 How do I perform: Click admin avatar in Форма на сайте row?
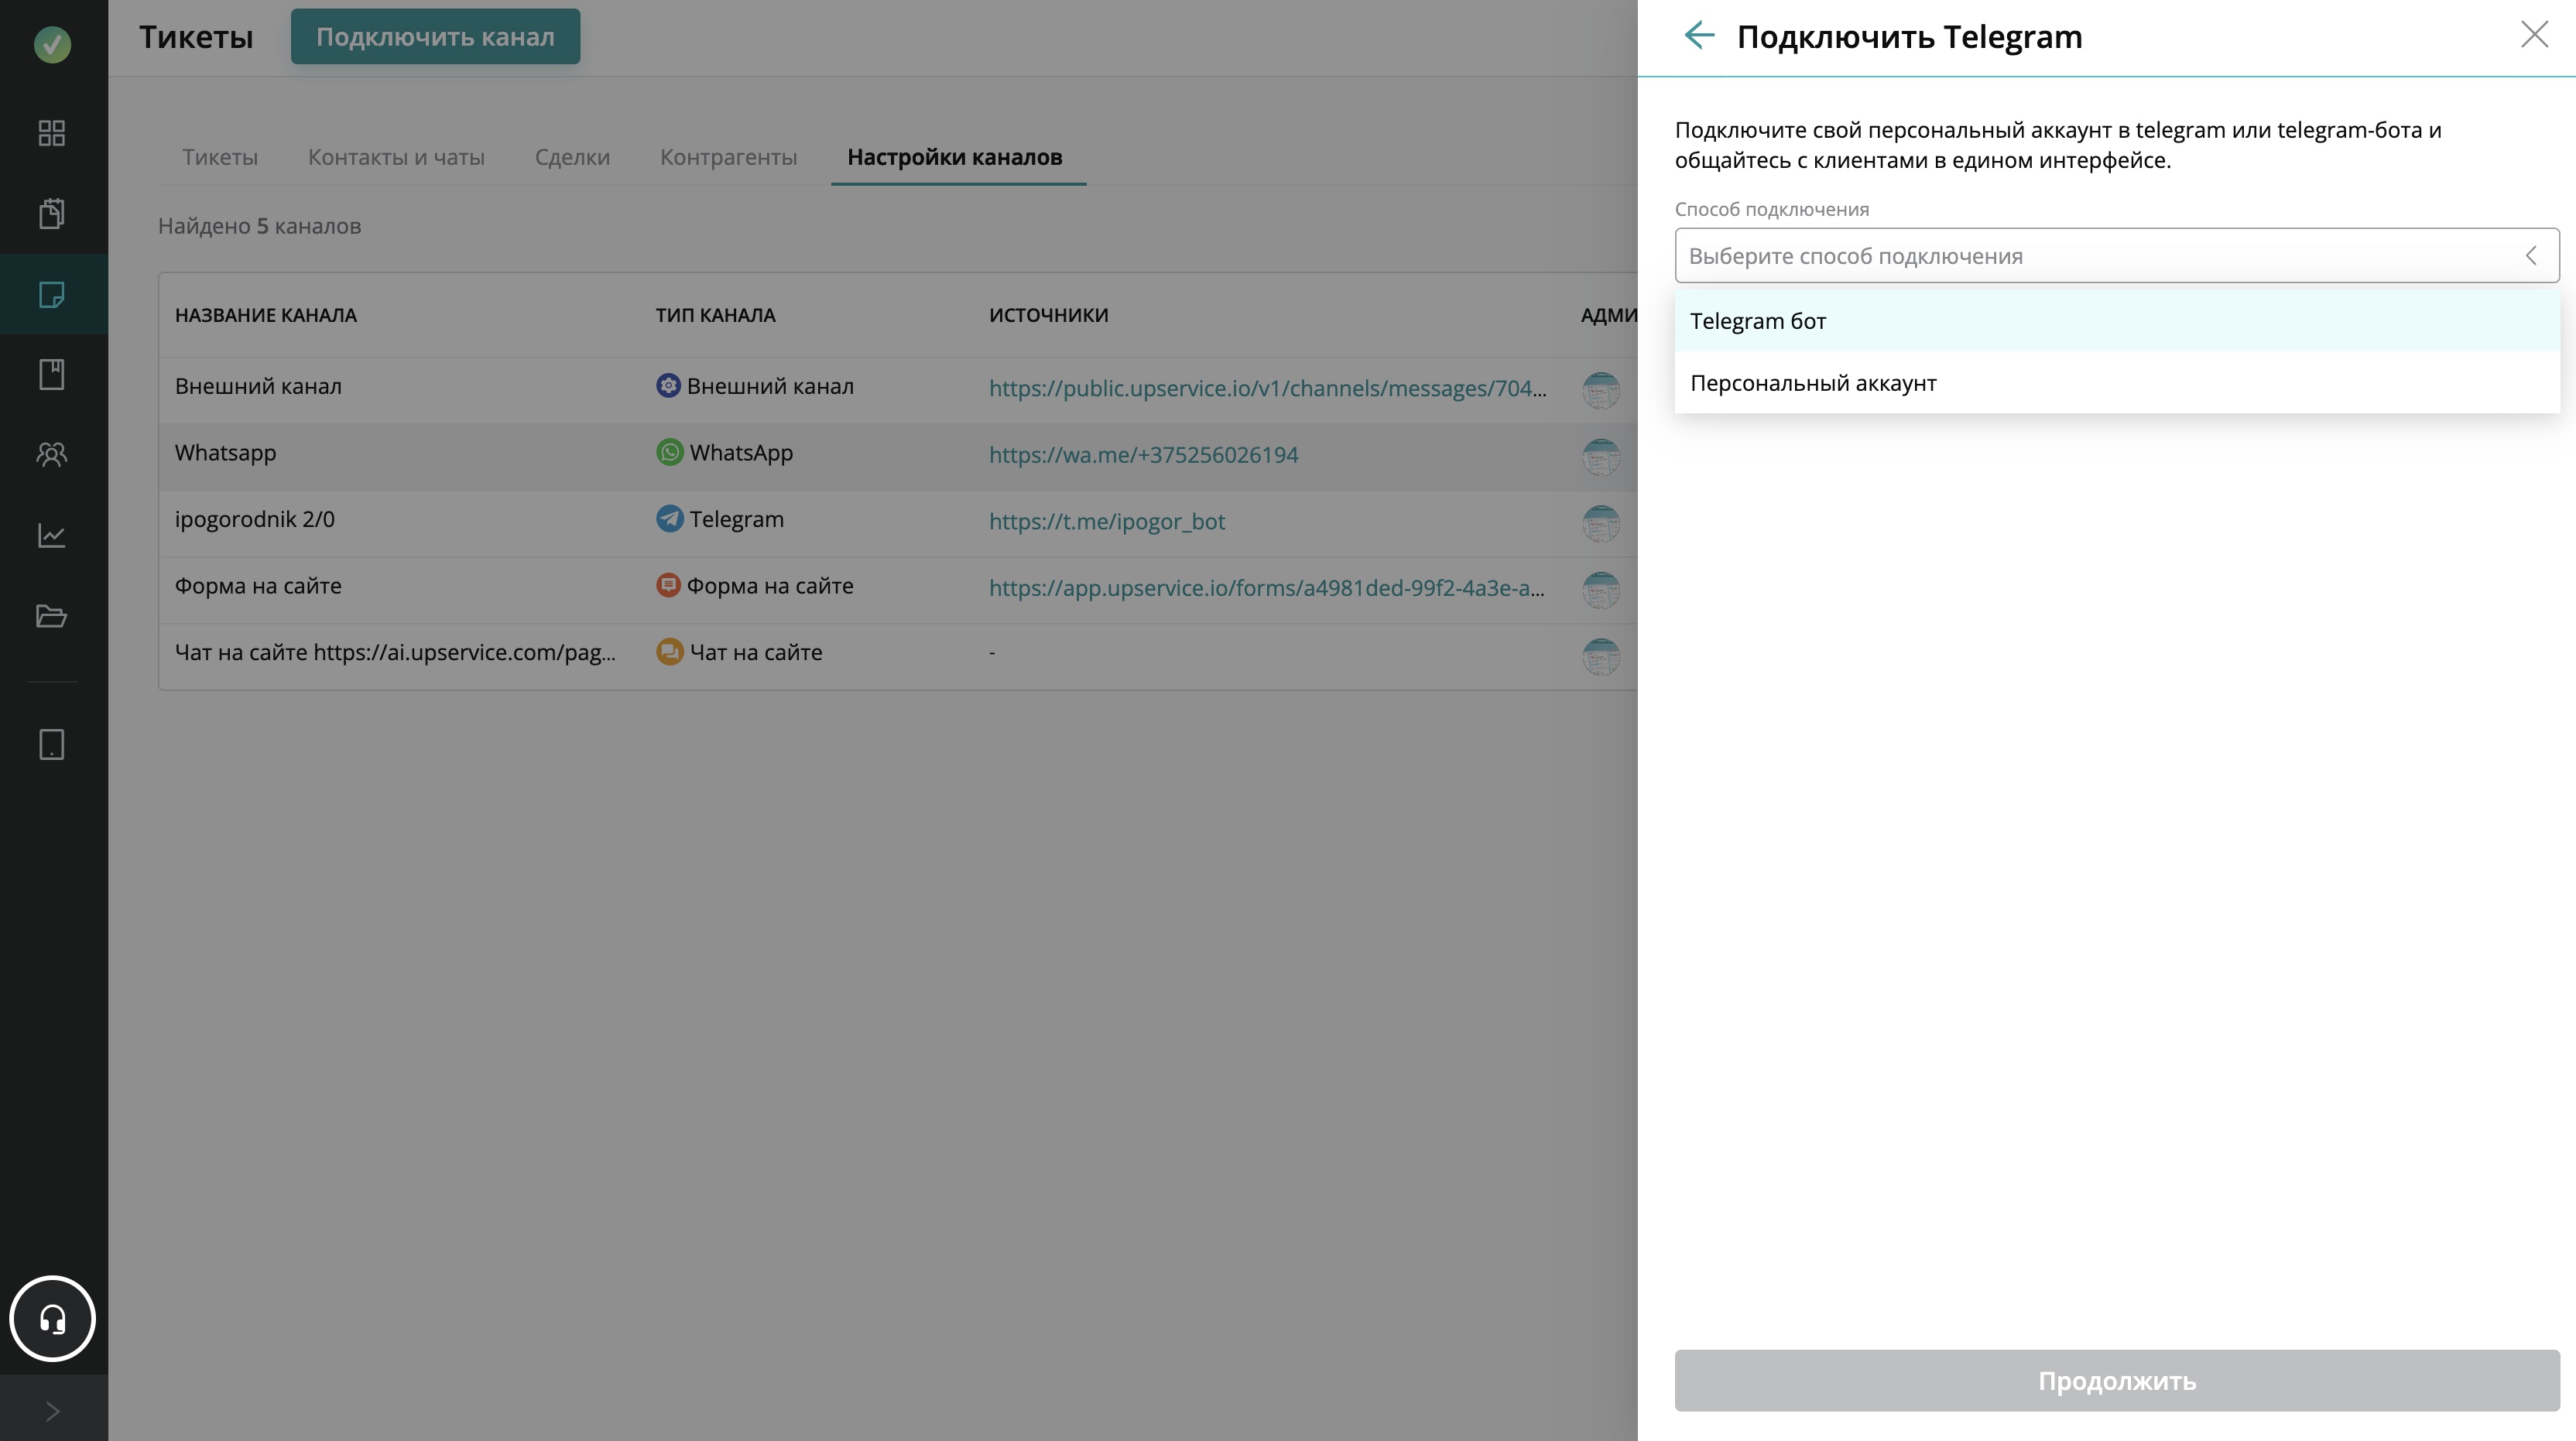pos(1601,590)
